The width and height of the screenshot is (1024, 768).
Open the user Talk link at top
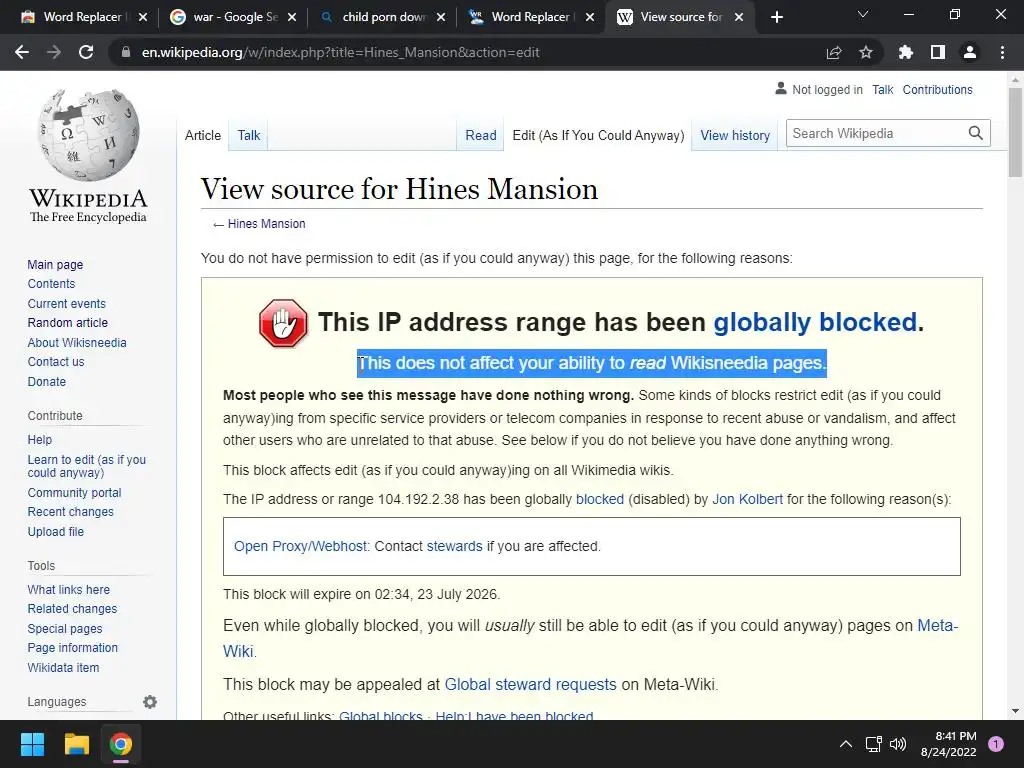pos(882,89)
